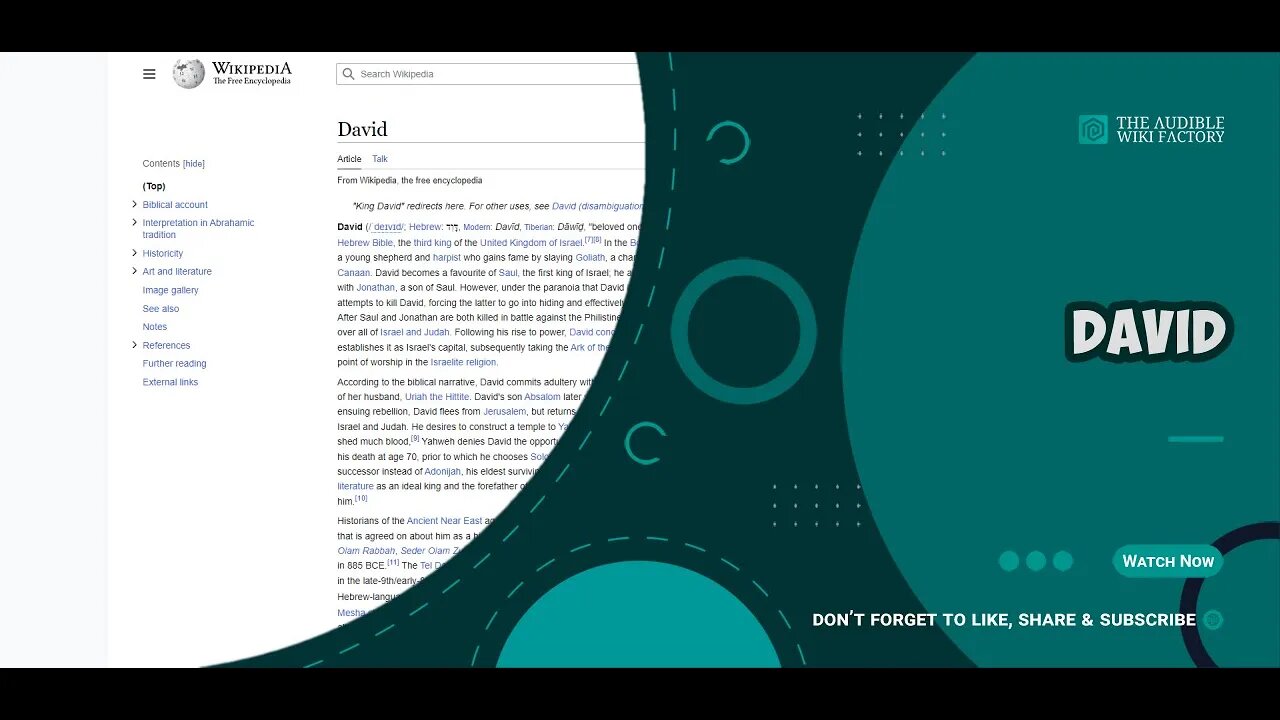Jump to See also section

tap(161, 309)
